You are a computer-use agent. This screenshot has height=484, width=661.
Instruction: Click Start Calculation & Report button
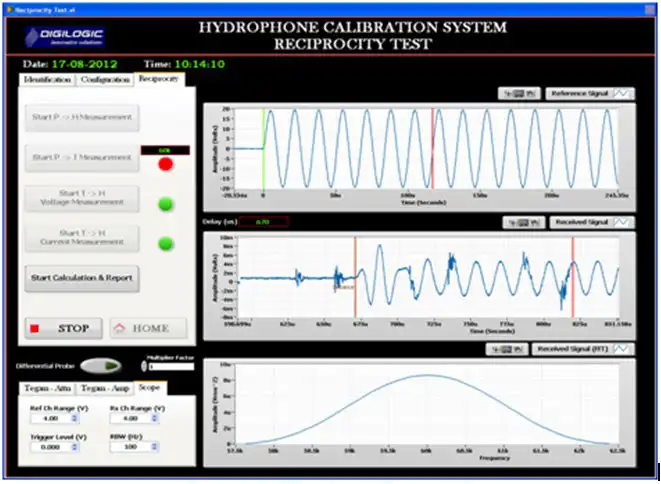(x=82, y=277)
